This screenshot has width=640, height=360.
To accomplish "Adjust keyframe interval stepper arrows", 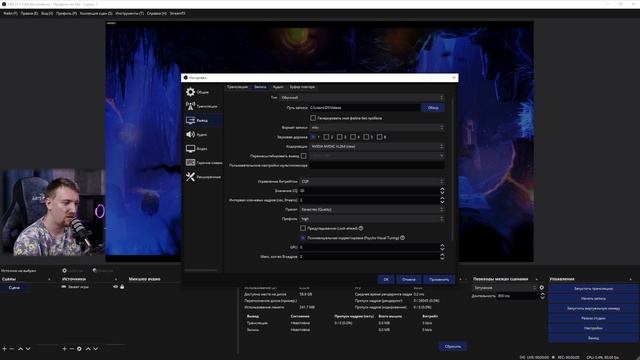I will tap(442, 200).
